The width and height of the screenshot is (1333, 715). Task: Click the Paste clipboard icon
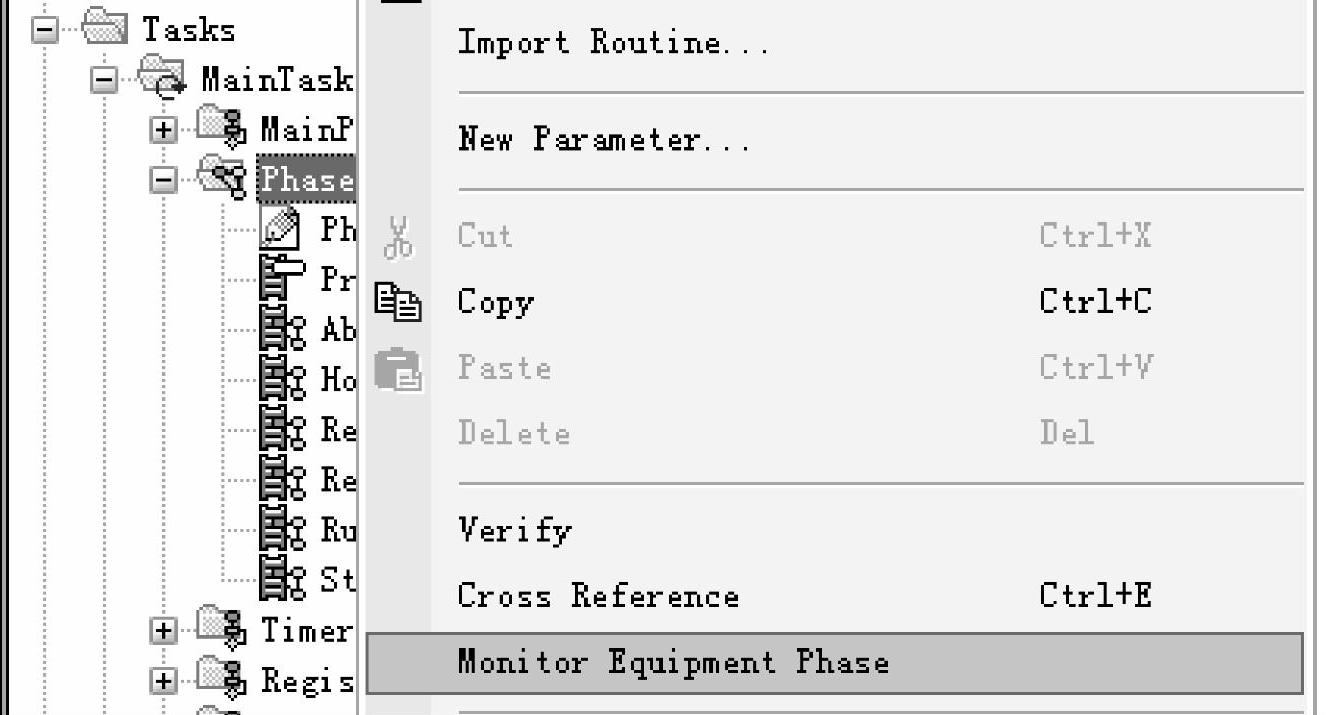398,368
